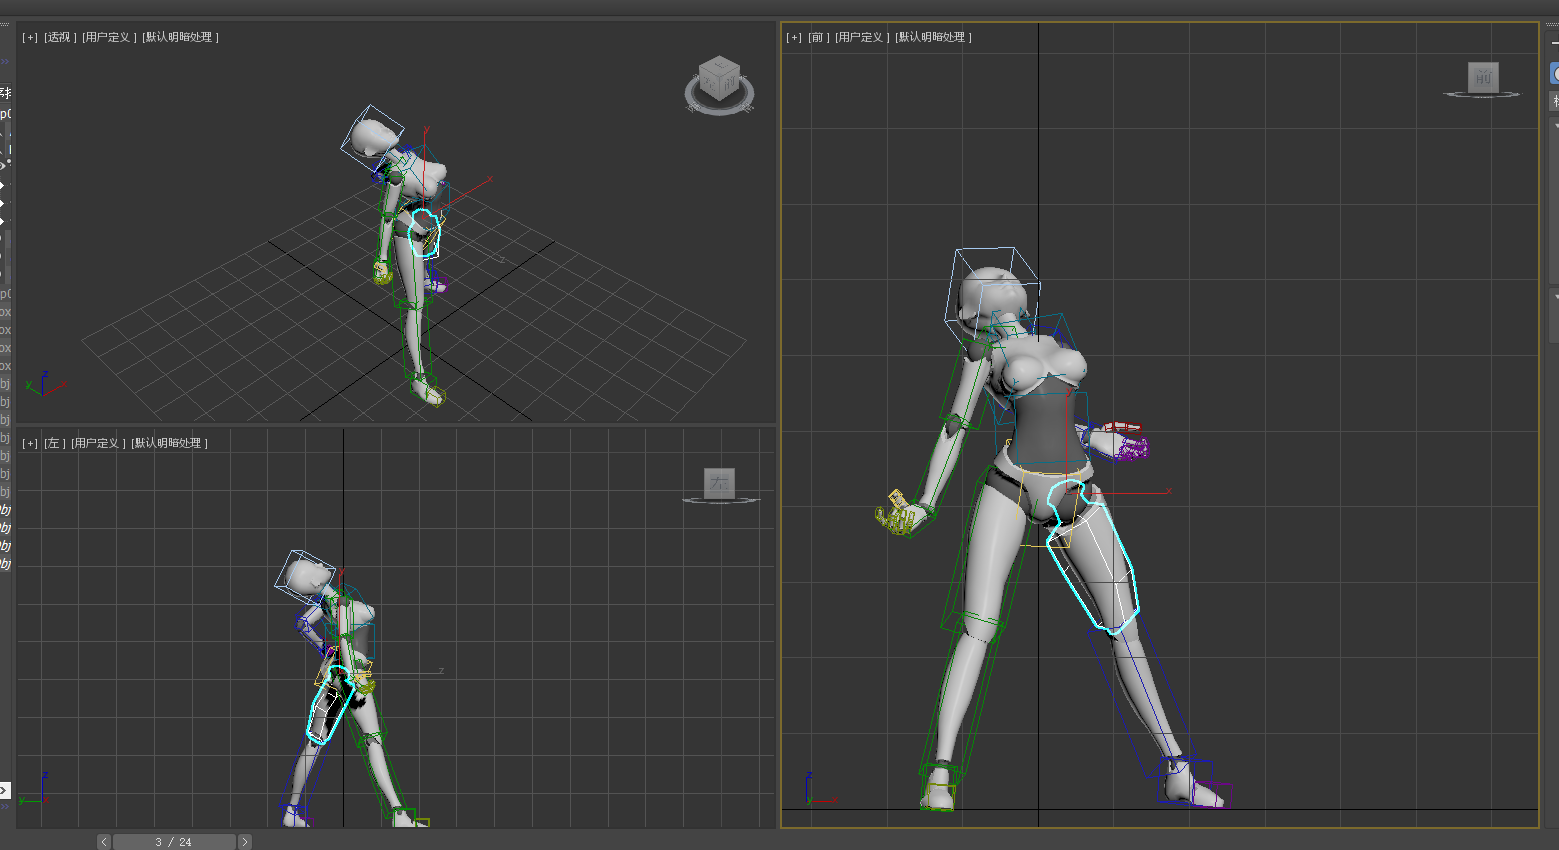1559x850 pixels.
Task: Open 用户定义 menu in left viewport
Action: point(97,443)
